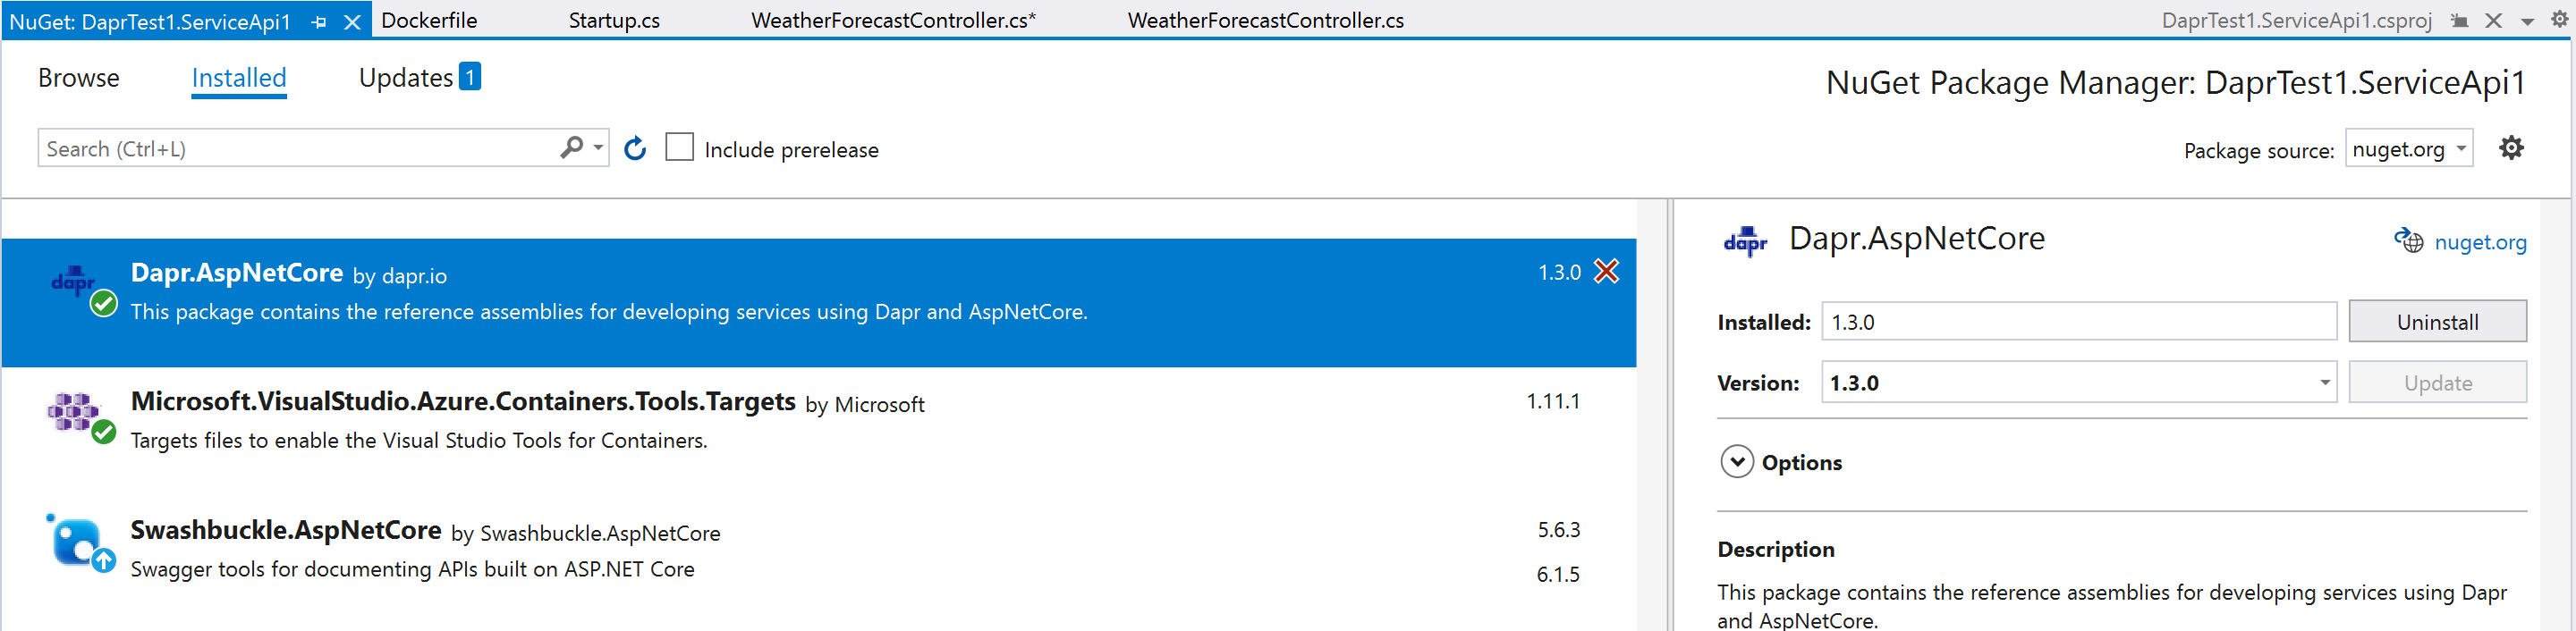Open the document tab overflow dropdown arrow
Image resolution: width=2576 pixels, height=631 pixels.
click(2527, 21)
